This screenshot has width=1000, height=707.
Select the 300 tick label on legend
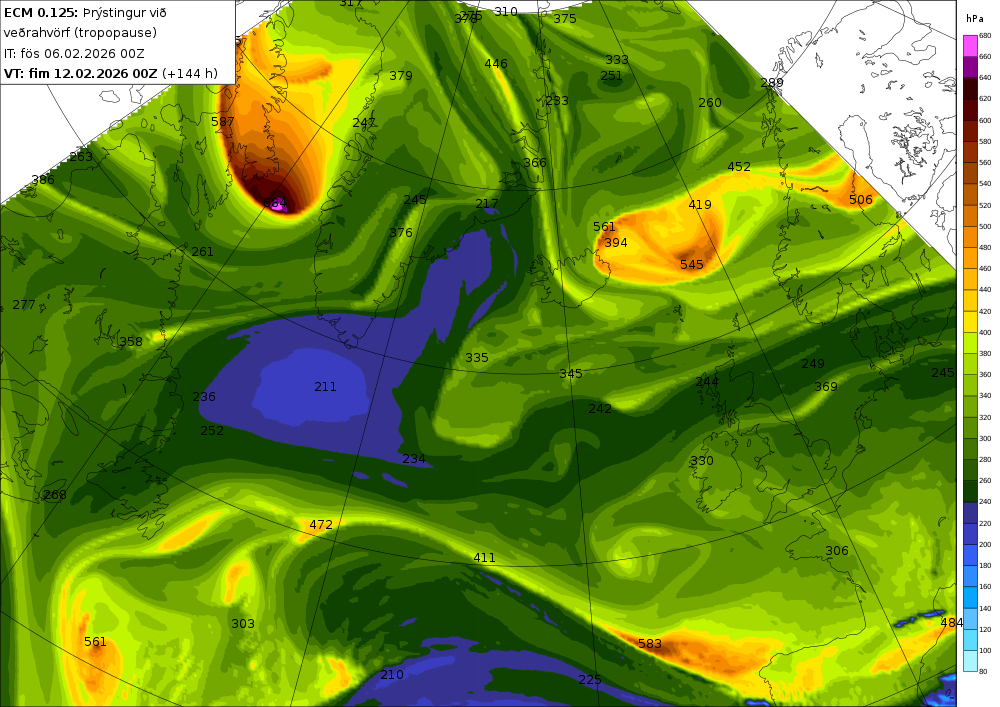(985, 439)
